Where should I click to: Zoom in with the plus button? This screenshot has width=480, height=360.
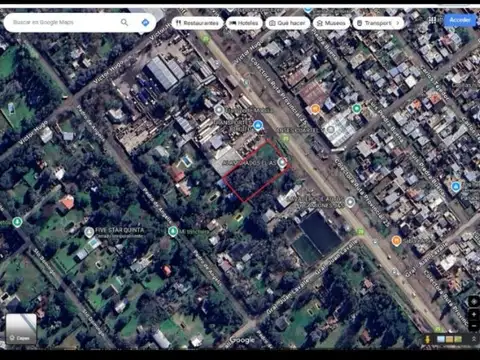(x=474, y=314)
